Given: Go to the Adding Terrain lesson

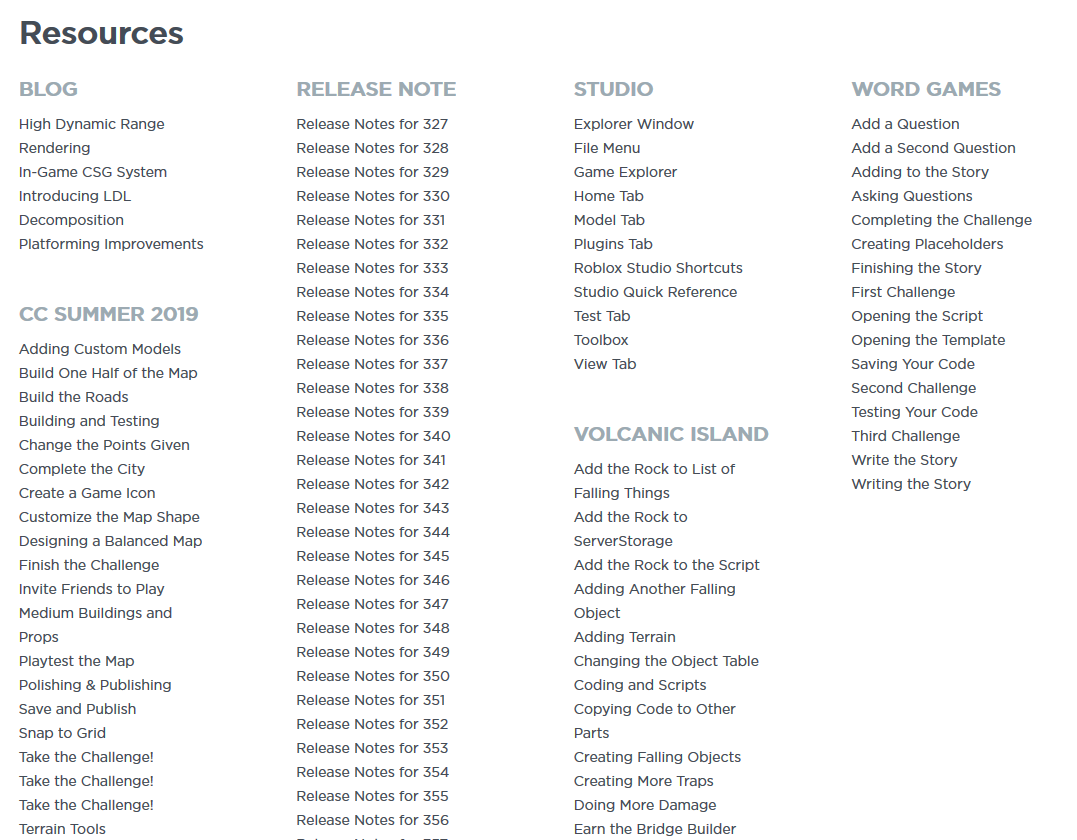Looking at the screenshot, I should (625, 637).
